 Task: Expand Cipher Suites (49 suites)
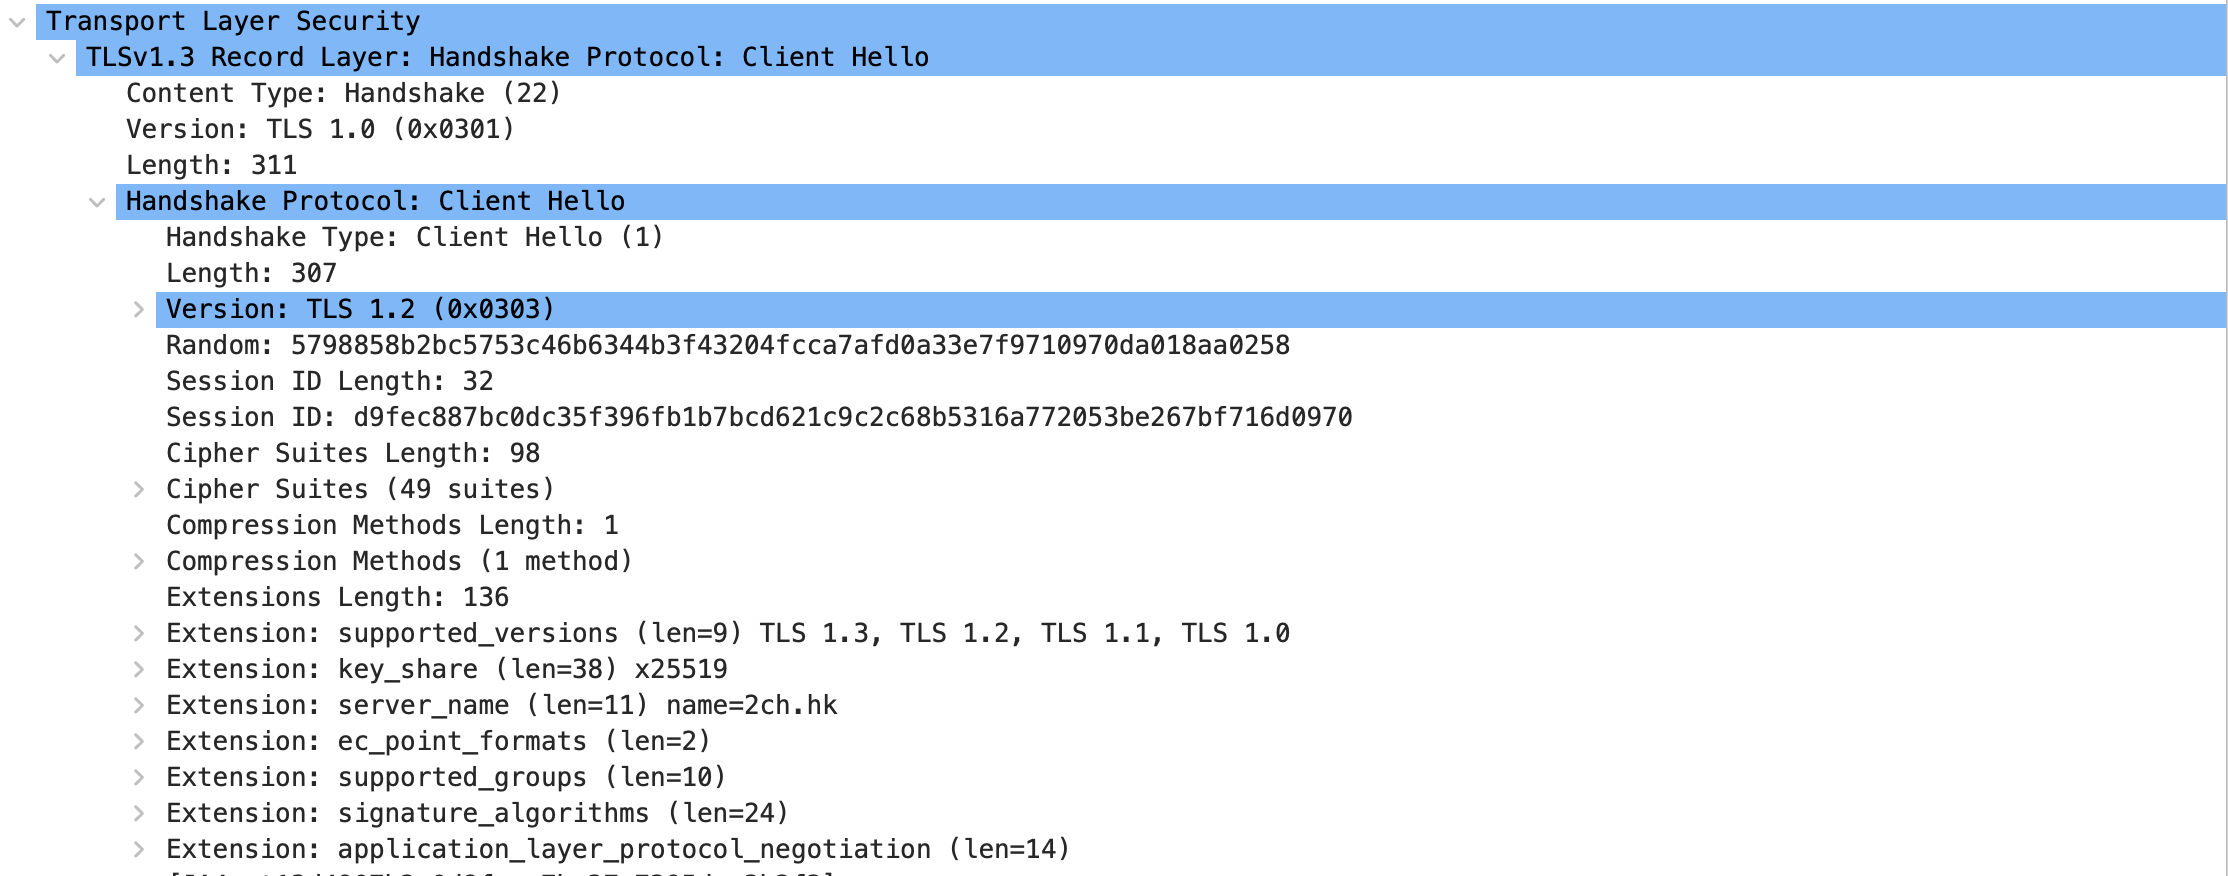[x=139, y=490]
